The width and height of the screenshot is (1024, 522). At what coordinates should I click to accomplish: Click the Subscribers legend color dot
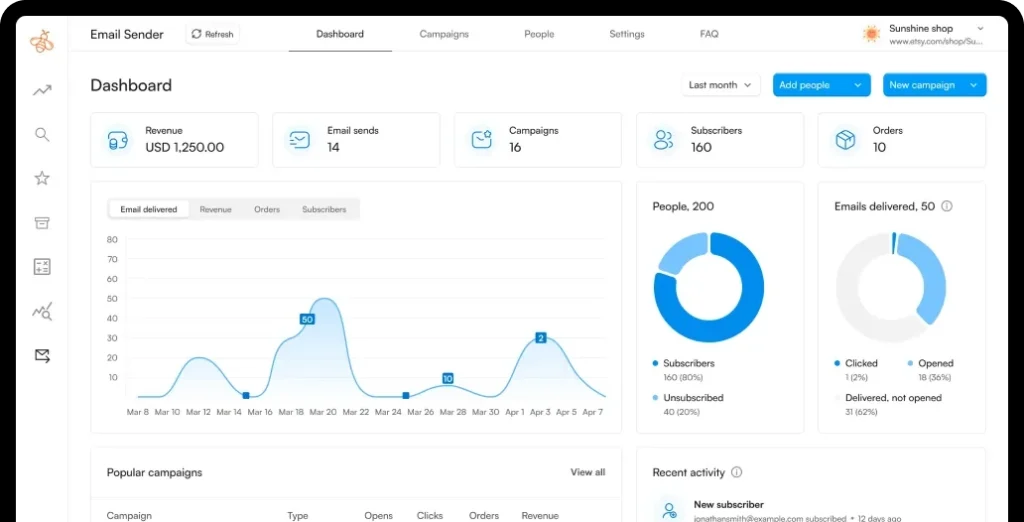(x=655, y=363)
